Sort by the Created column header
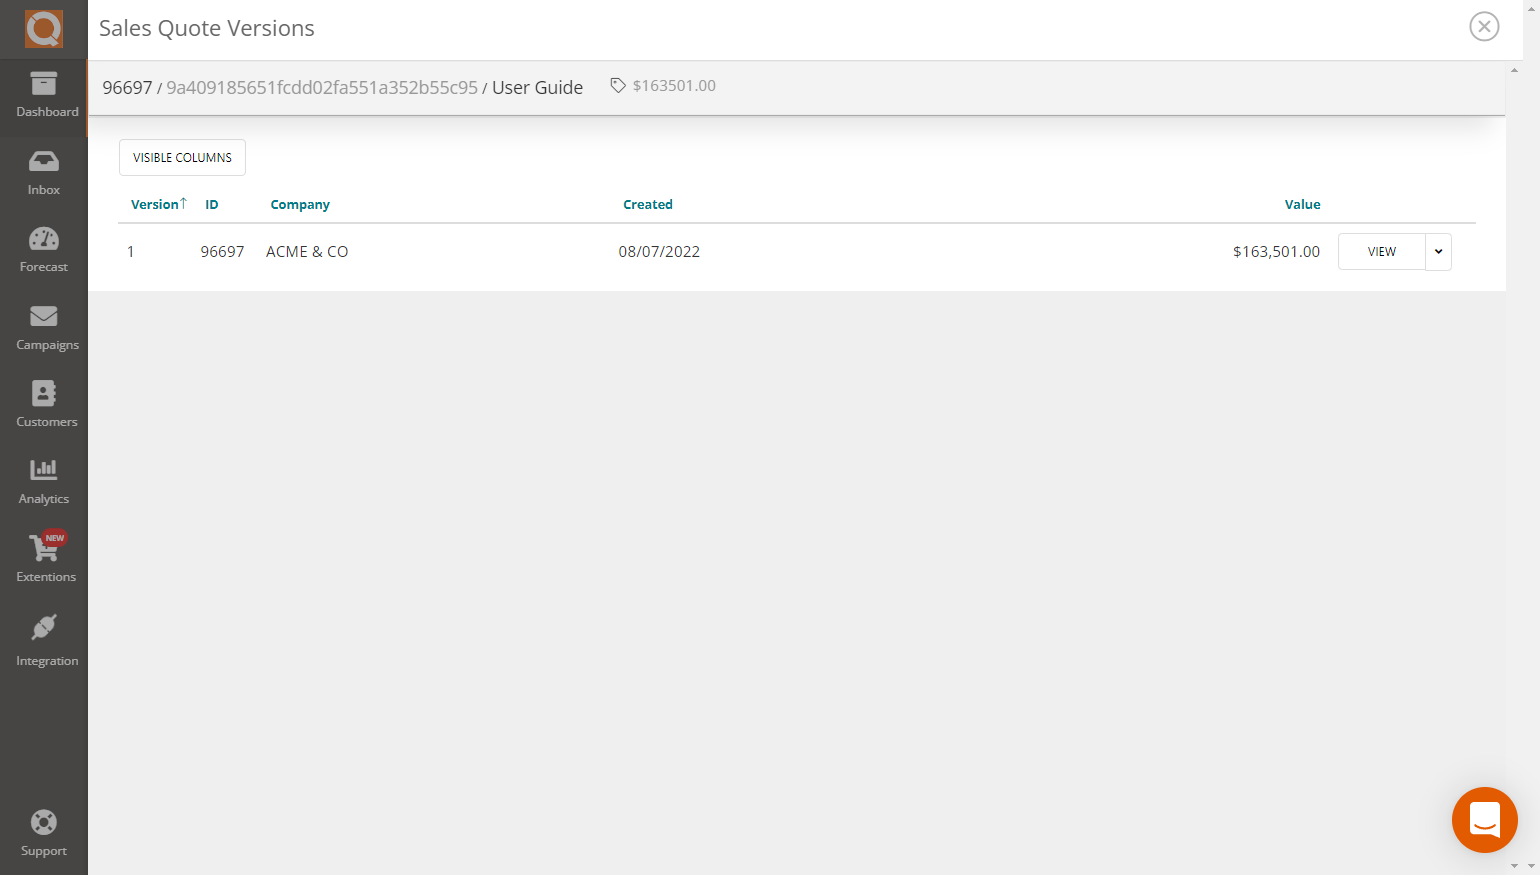Viewport: 1540px width, 875px height. (x=648, y=204)
